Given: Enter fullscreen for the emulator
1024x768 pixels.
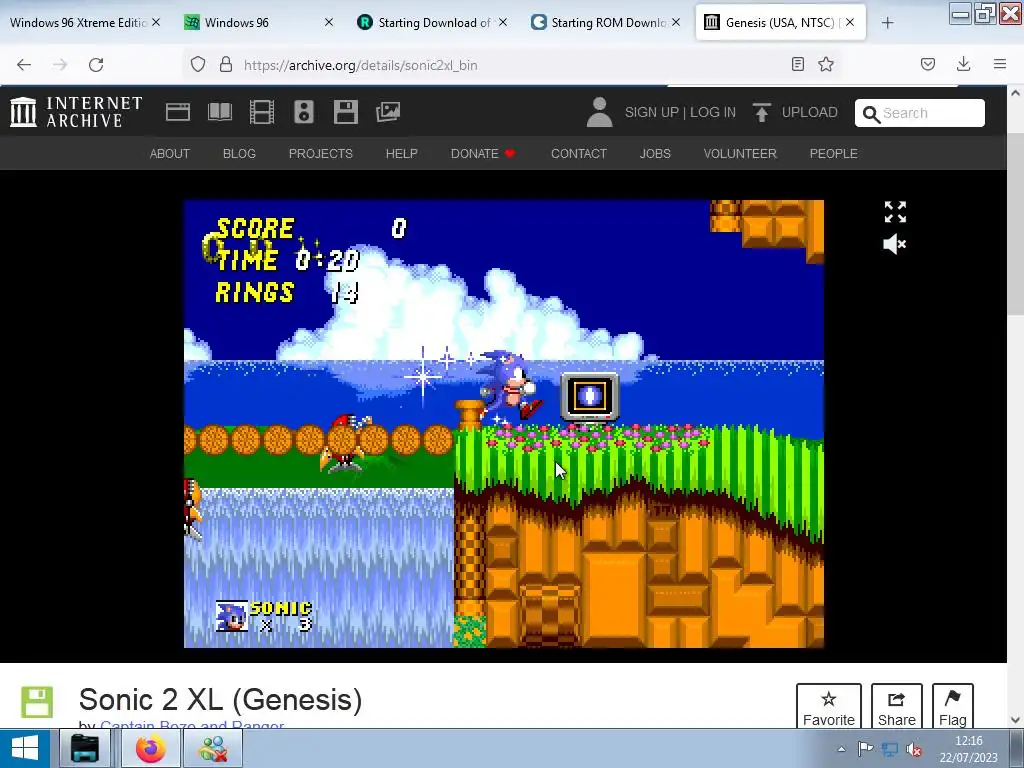Looking at the screenshot, I should click(895, 212).
